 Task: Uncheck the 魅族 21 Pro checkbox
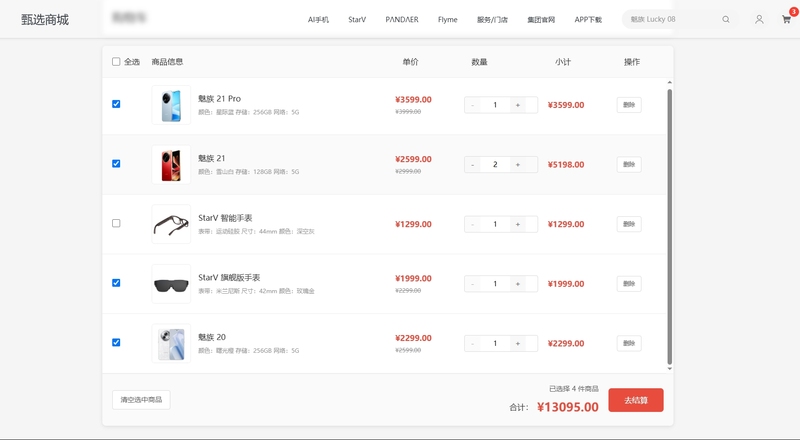(x=116, y=104)
